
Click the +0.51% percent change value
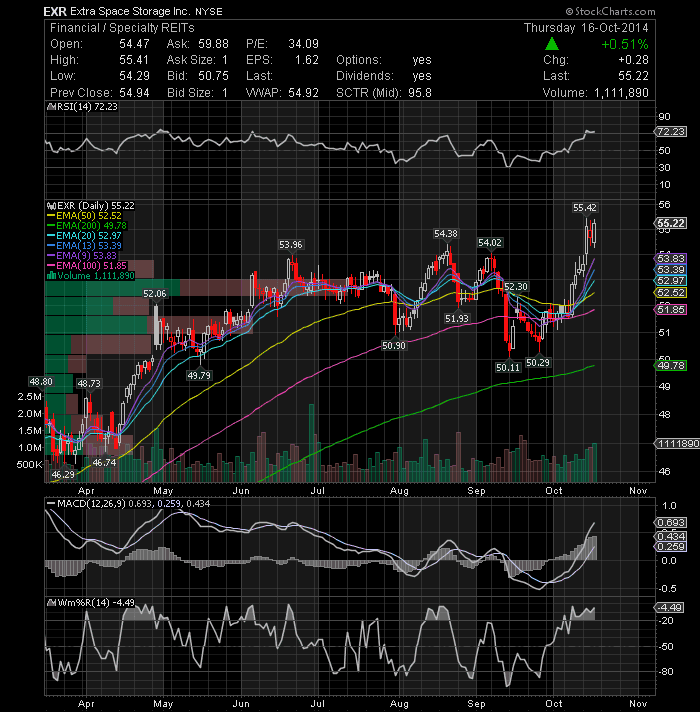pos(625,44)
